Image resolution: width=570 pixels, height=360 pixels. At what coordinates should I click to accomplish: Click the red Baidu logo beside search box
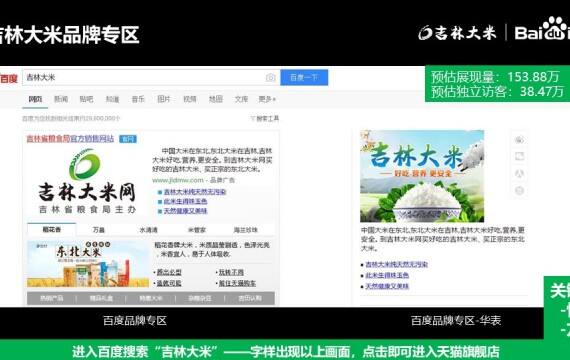point(9,78)
